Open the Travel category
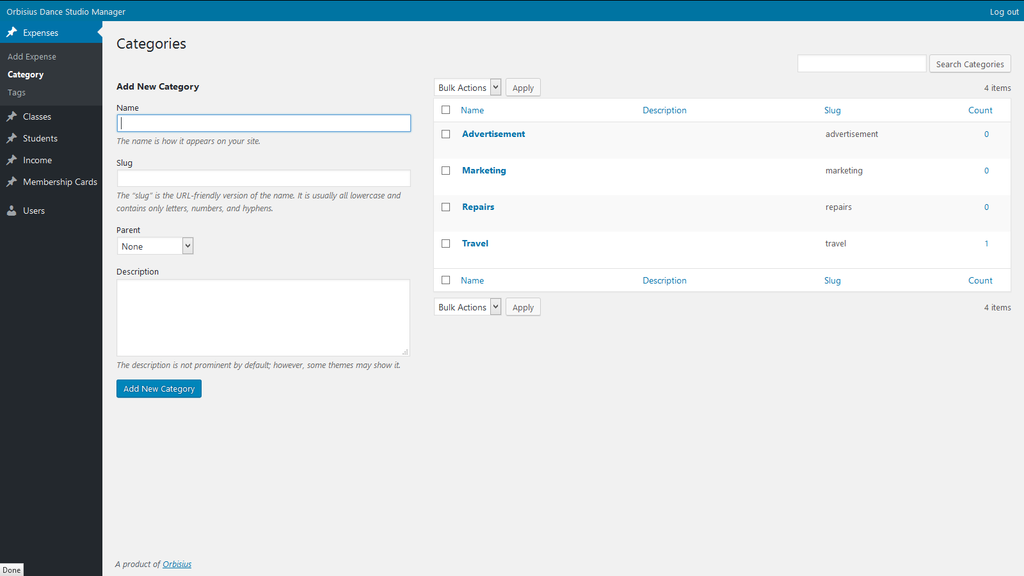 click(475, 244)
